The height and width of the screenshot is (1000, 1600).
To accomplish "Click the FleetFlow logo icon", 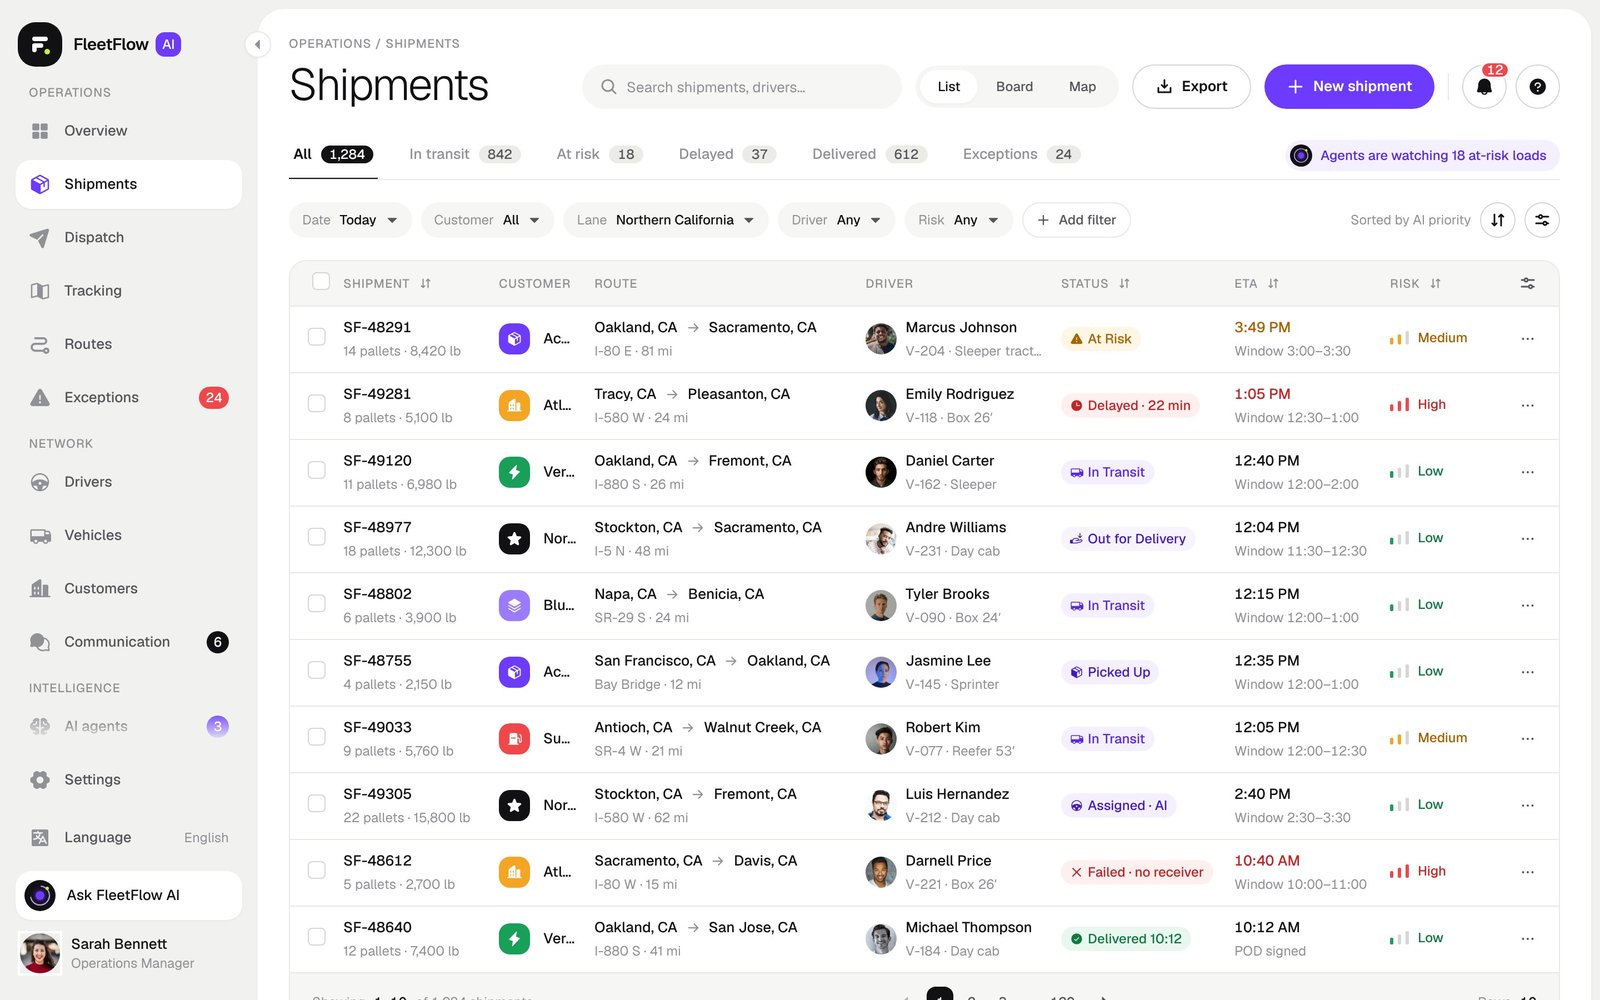I will click(x=40, y=44).
